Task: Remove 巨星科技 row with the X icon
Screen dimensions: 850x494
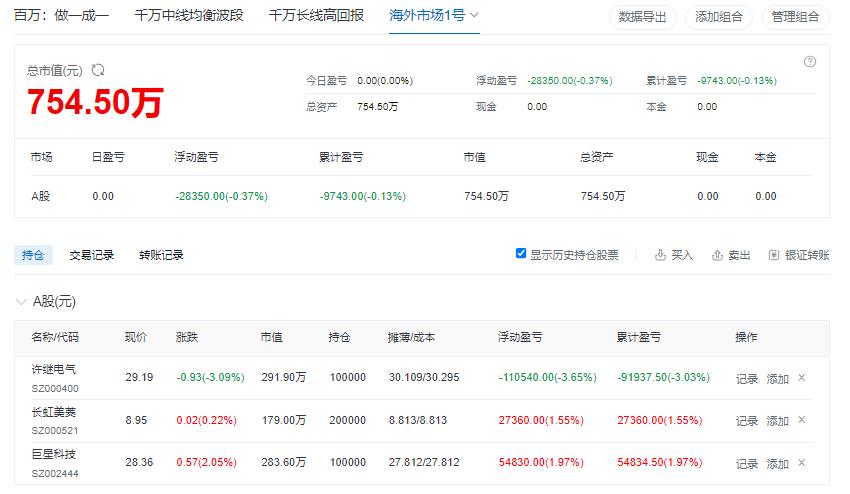Action: pos(802,463)
